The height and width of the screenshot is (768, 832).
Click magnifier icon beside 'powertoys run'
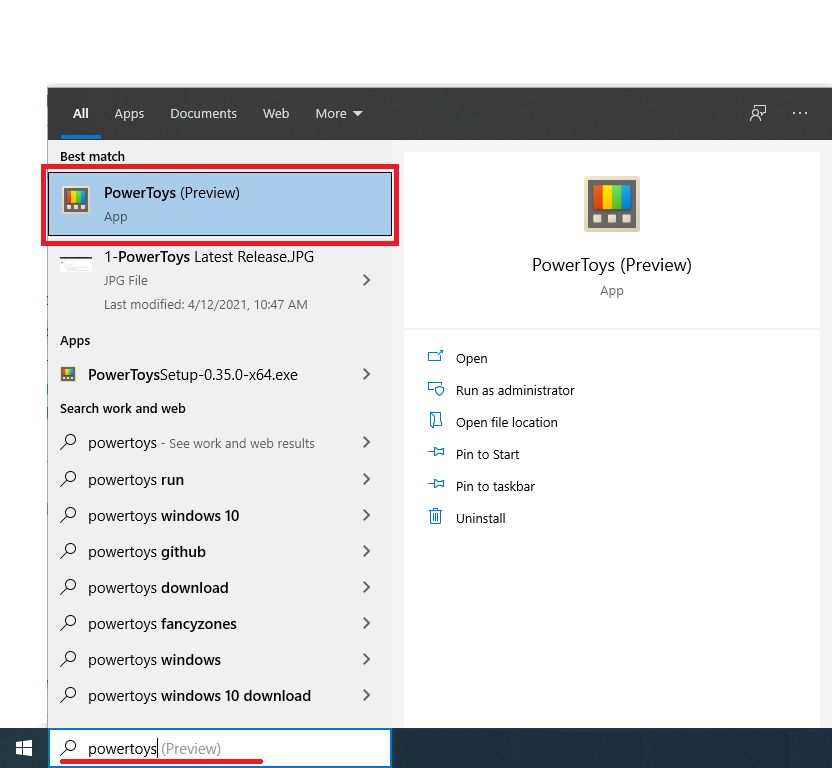pyautogui.click(x=68, y=479)
